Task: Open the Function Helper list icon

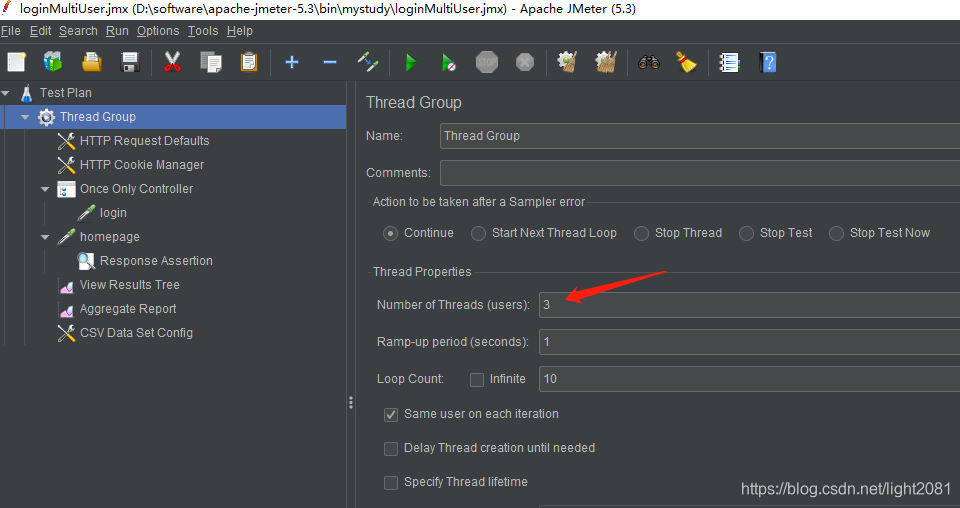Action: pyautogui.click(x=729, y=62)
